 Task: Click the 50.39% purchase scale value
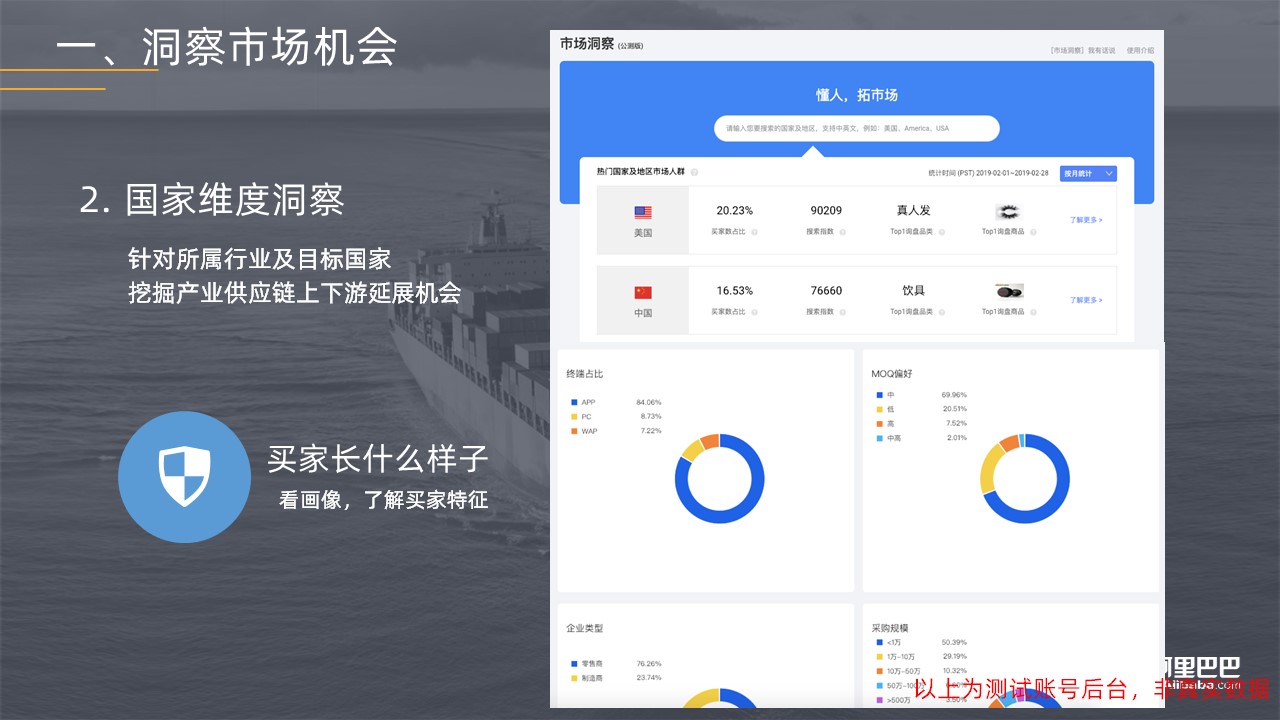click(954, 642)
